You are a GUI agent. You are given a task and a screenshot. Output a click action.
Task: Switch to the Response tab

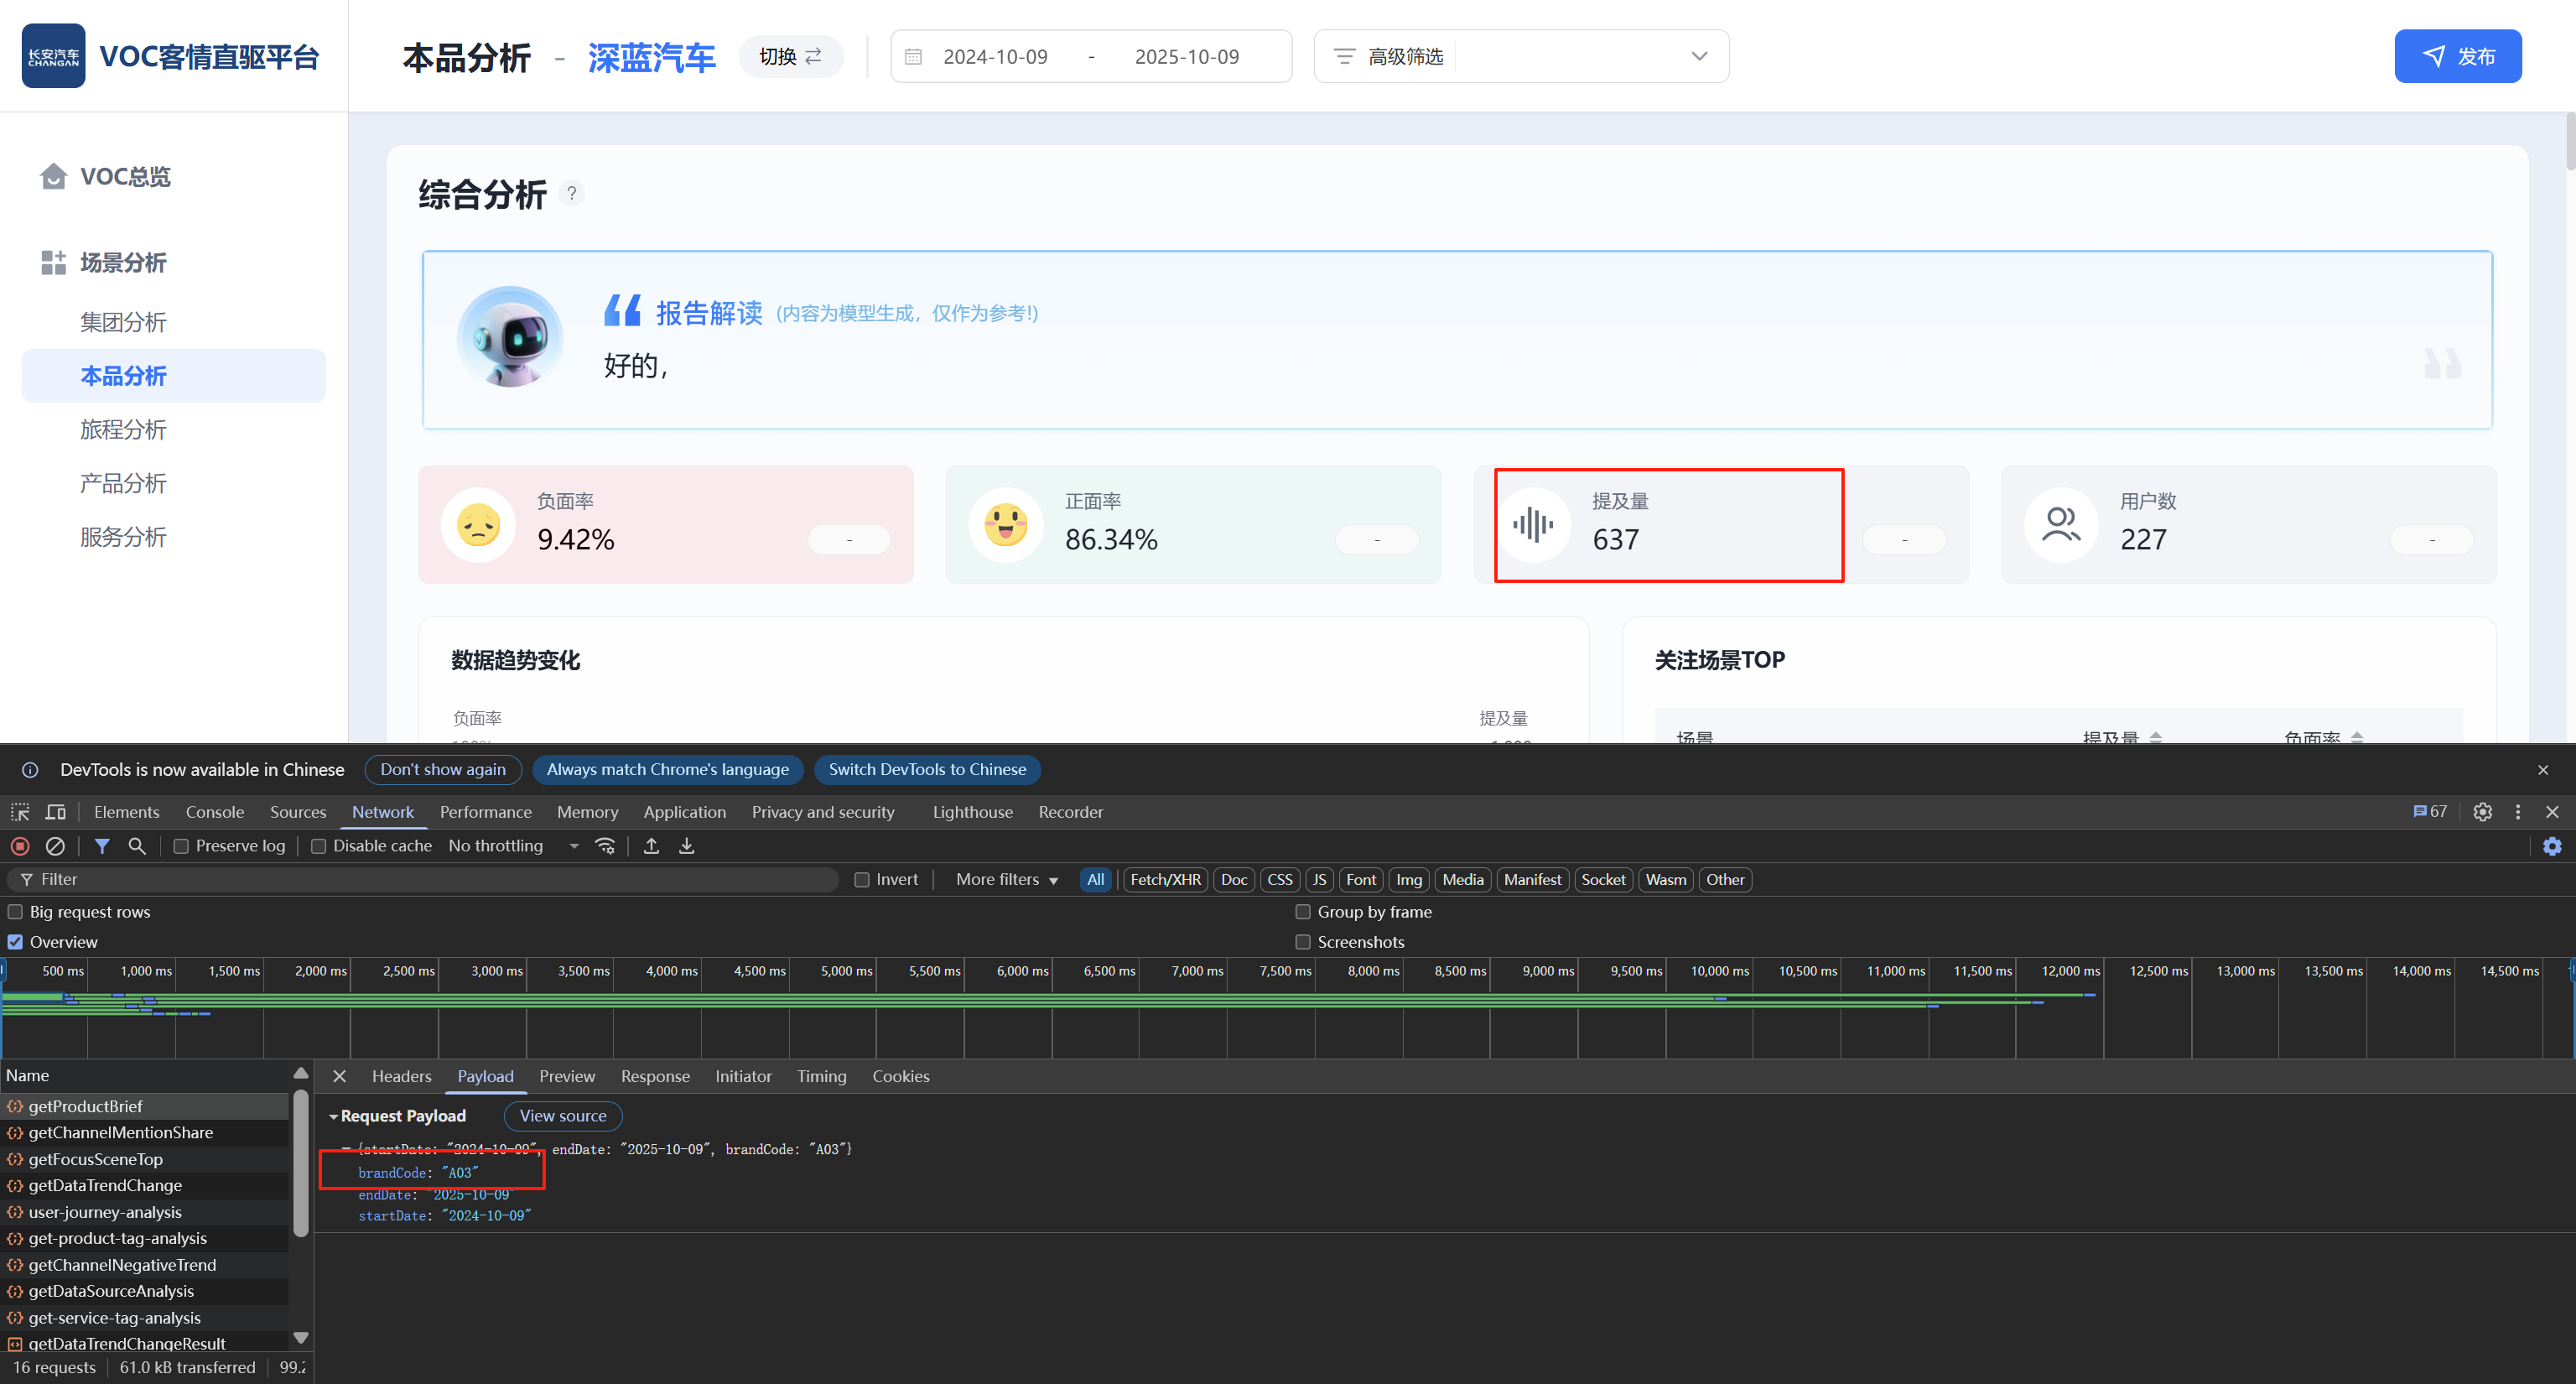655,1076
